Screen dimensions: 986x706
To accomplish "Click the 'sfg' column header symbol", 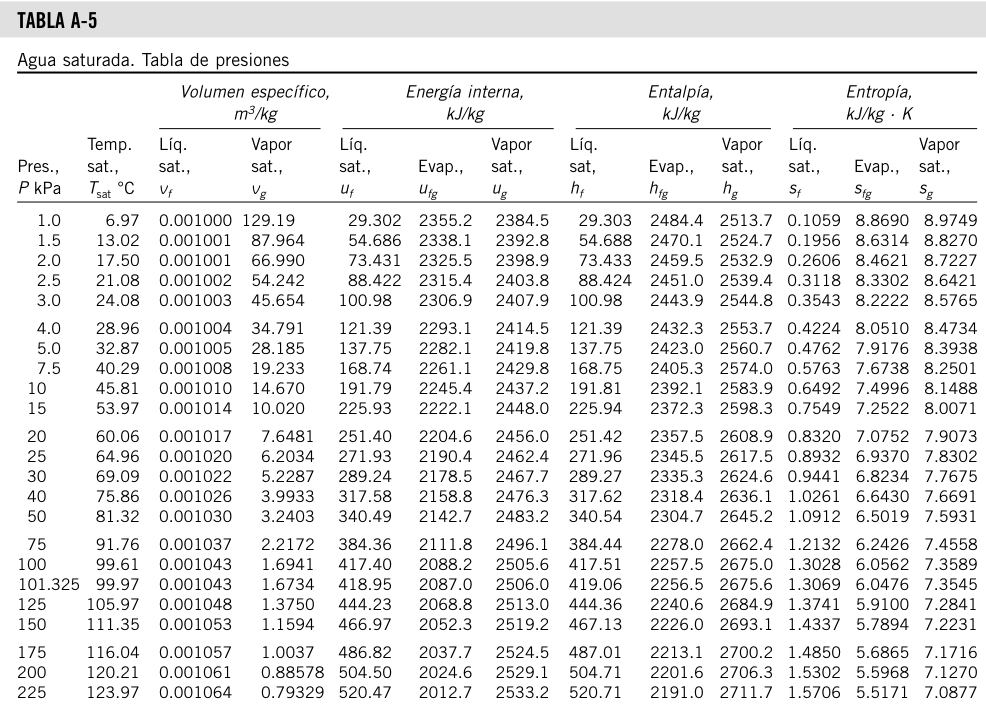I will 863,189.
